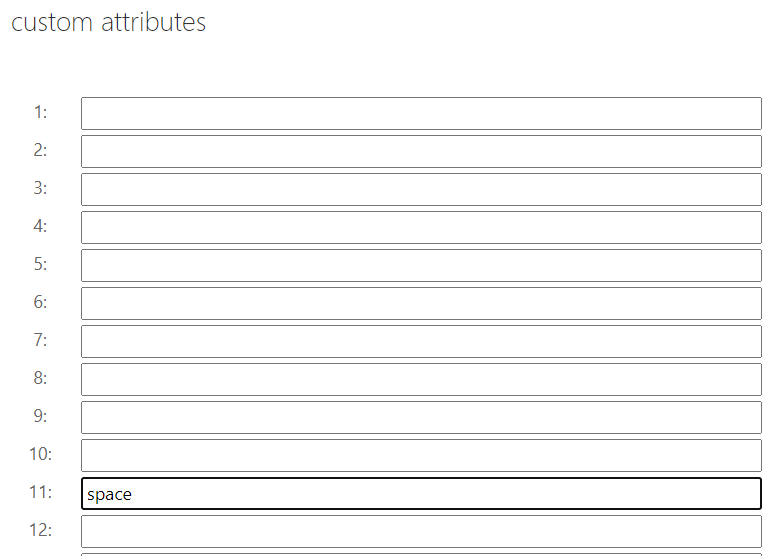
Task: Click the "12:" row label
Action: pos(40,530)
